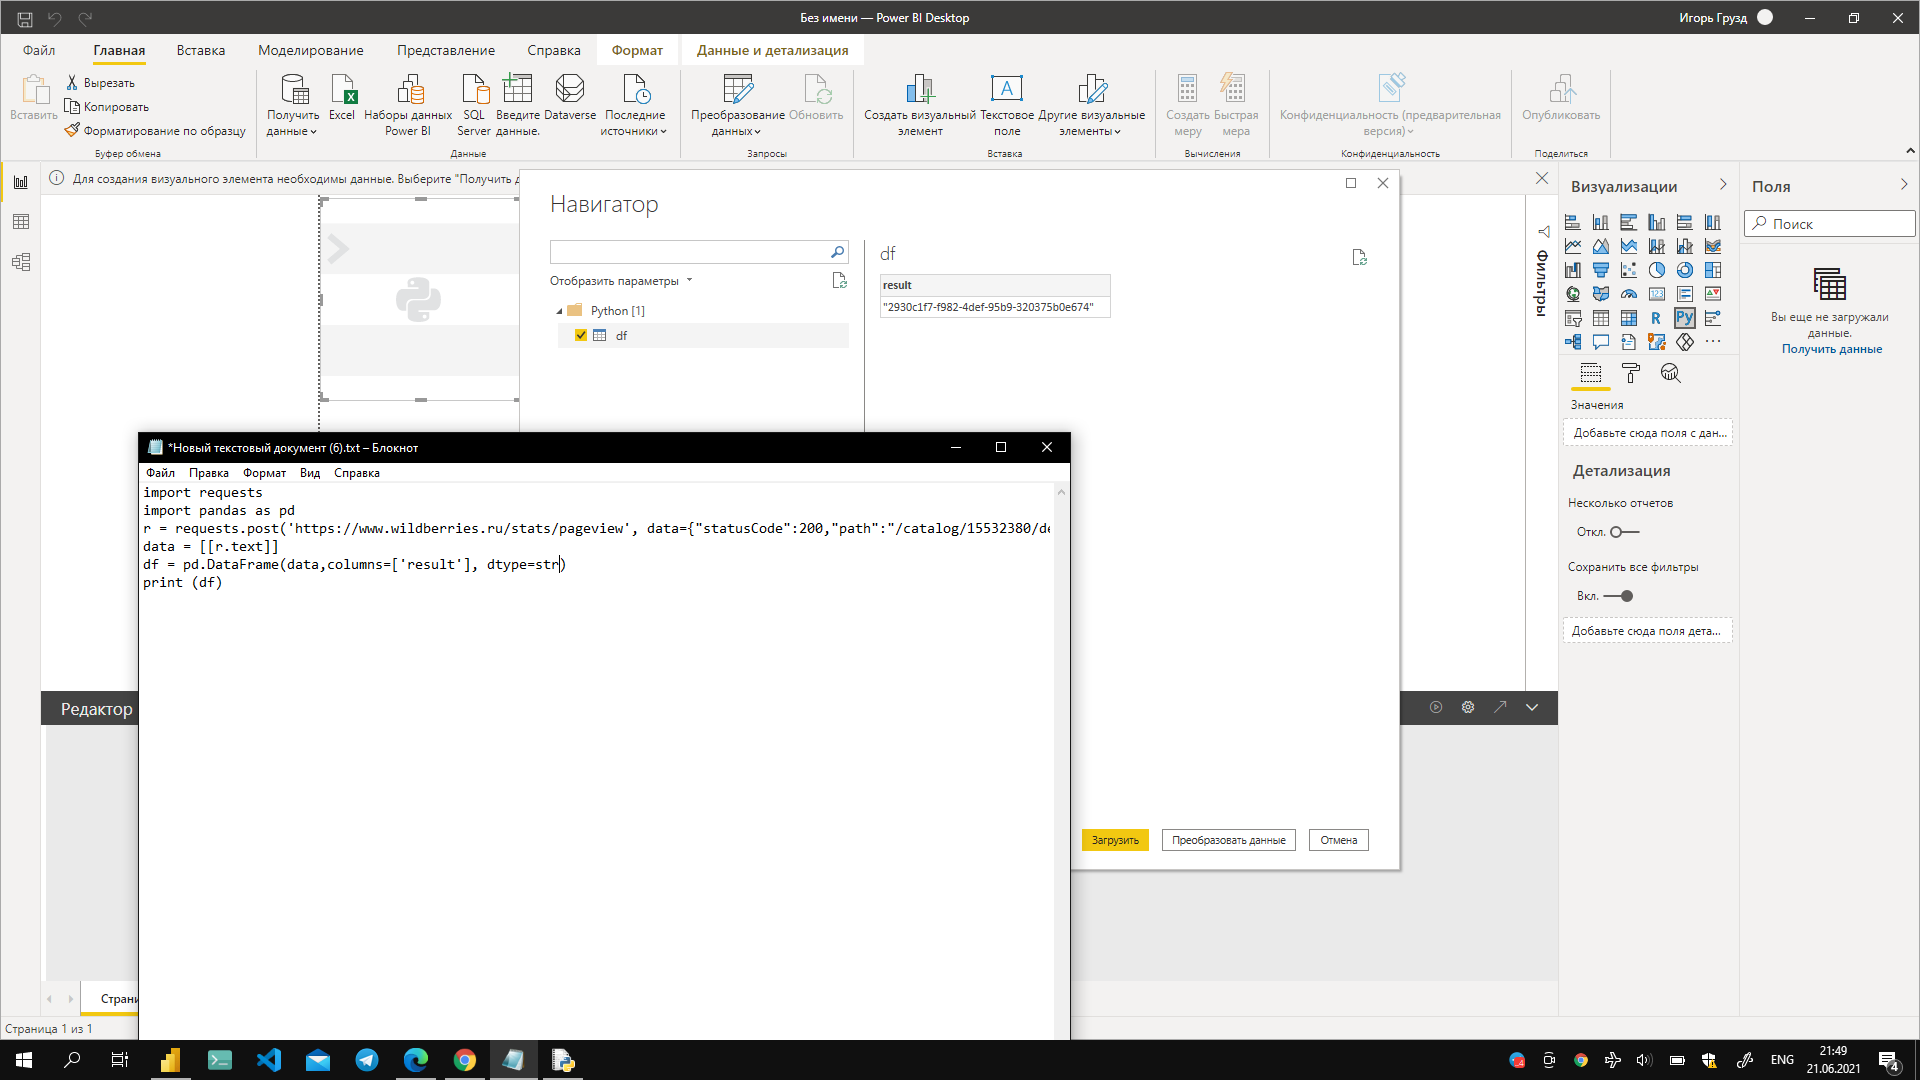Screen dimensions: 1920x1080
Task: Click the Загрузить button
Action: (1115, 840)
